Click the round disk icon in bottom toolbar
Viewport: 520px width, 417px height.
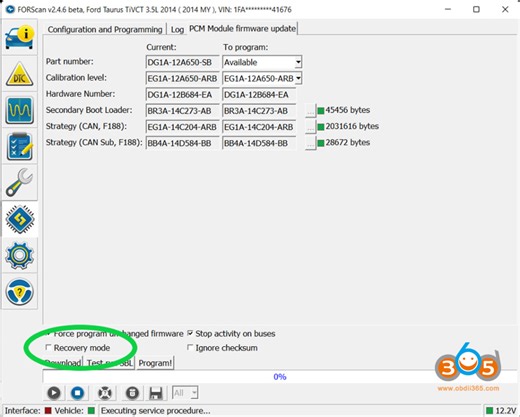(132, 393)
